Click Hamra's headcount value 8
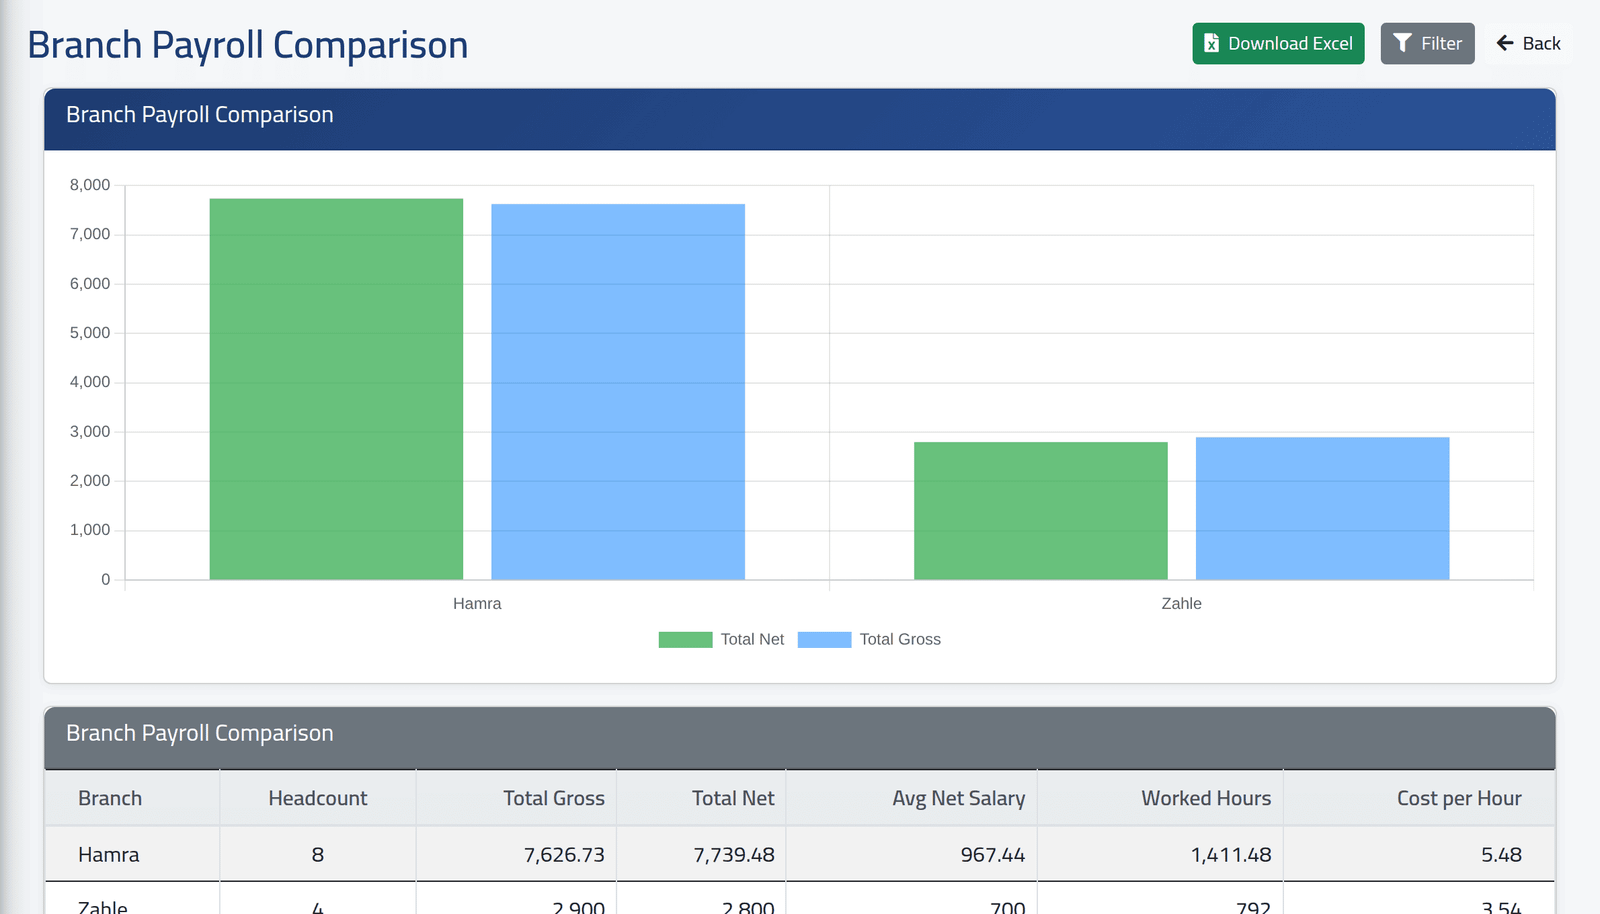 (x=318, y=855)
